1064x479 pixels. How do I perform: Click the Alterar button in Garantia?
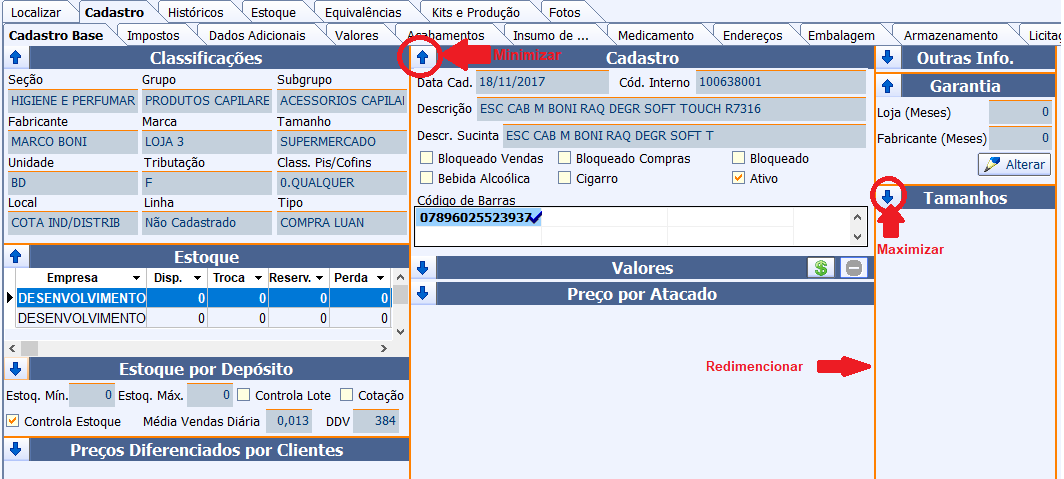click(x=1014, y=165)
